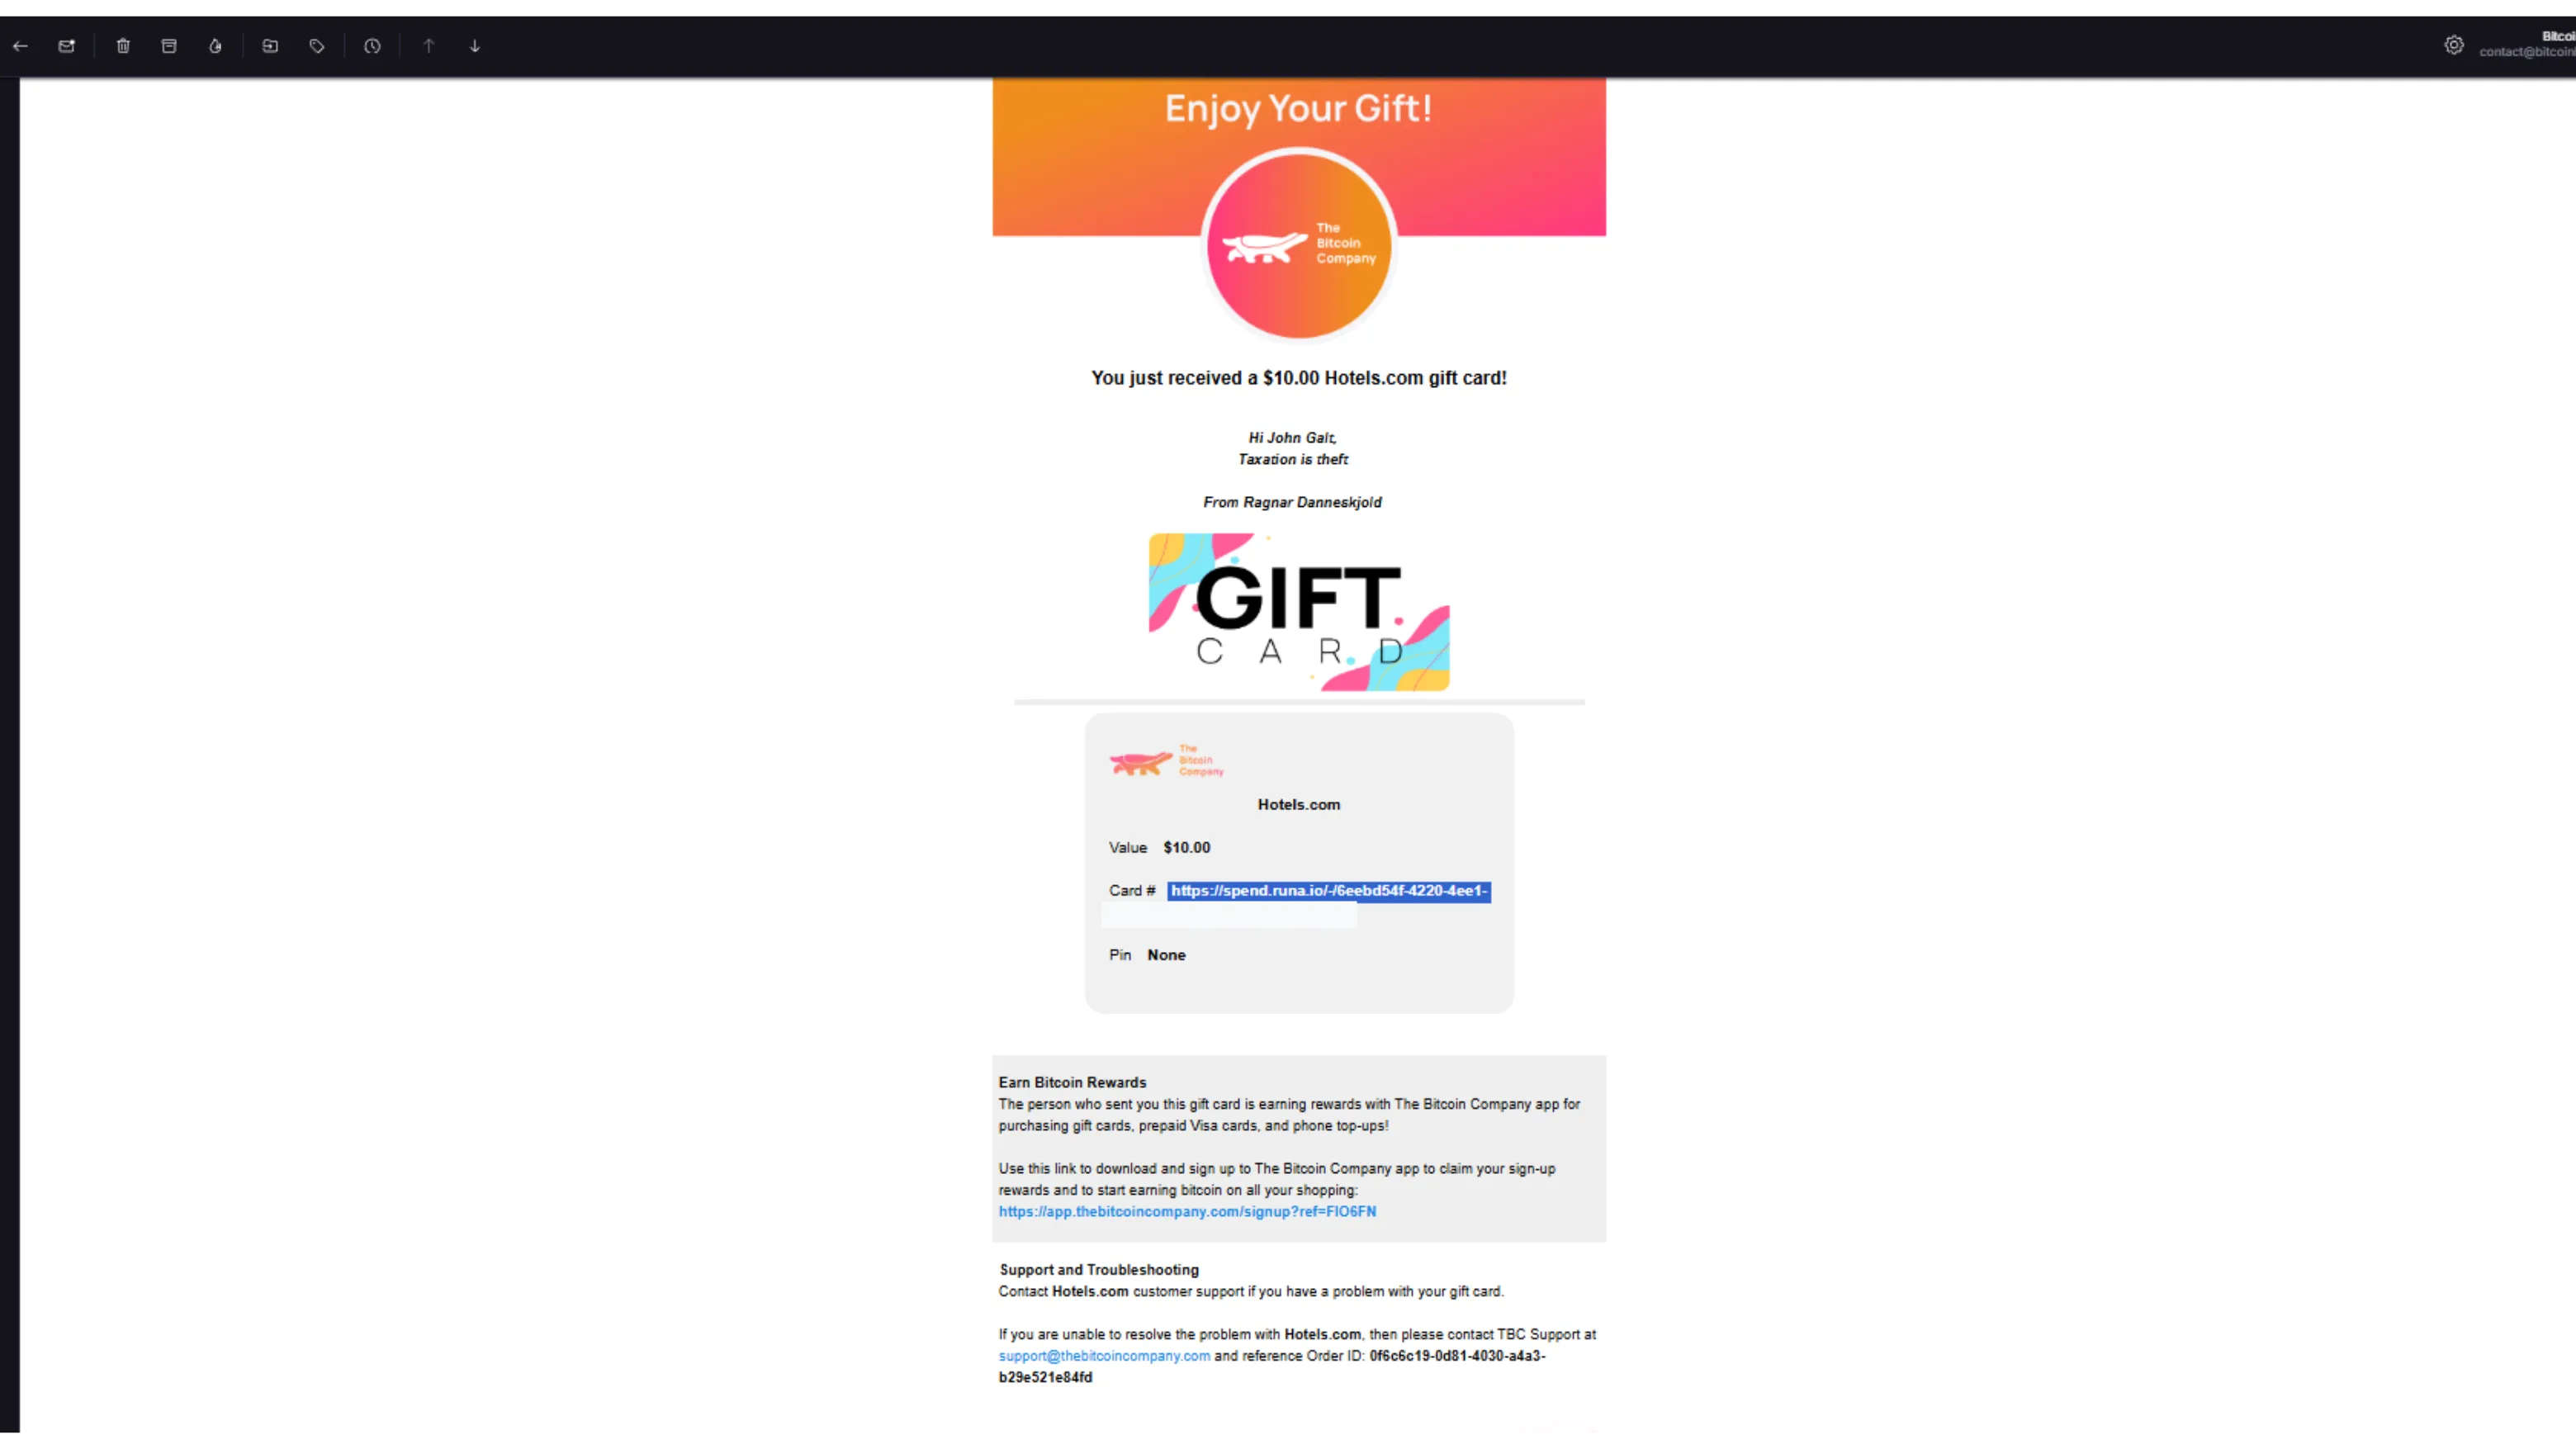Click The Bitcoin Company circular logo

(1298, 244)
